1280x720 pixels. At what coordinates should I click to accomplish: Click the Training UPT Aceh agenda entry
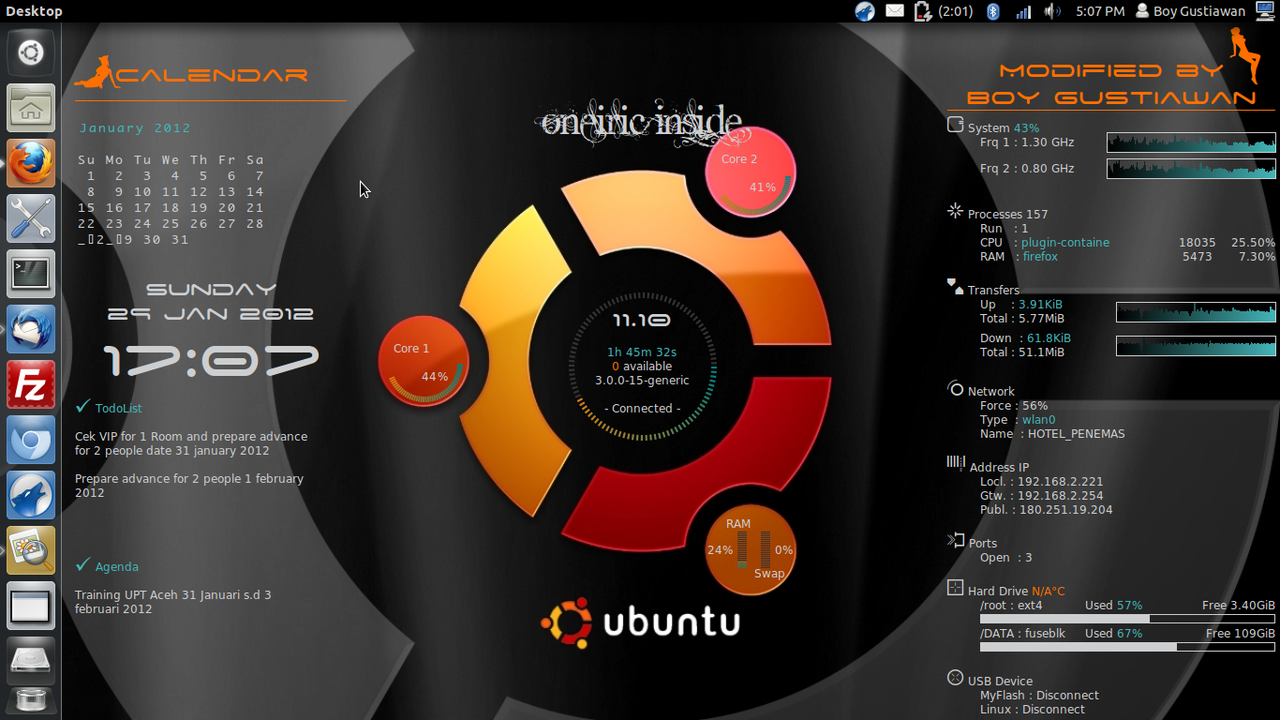click(x=173, y=601)
